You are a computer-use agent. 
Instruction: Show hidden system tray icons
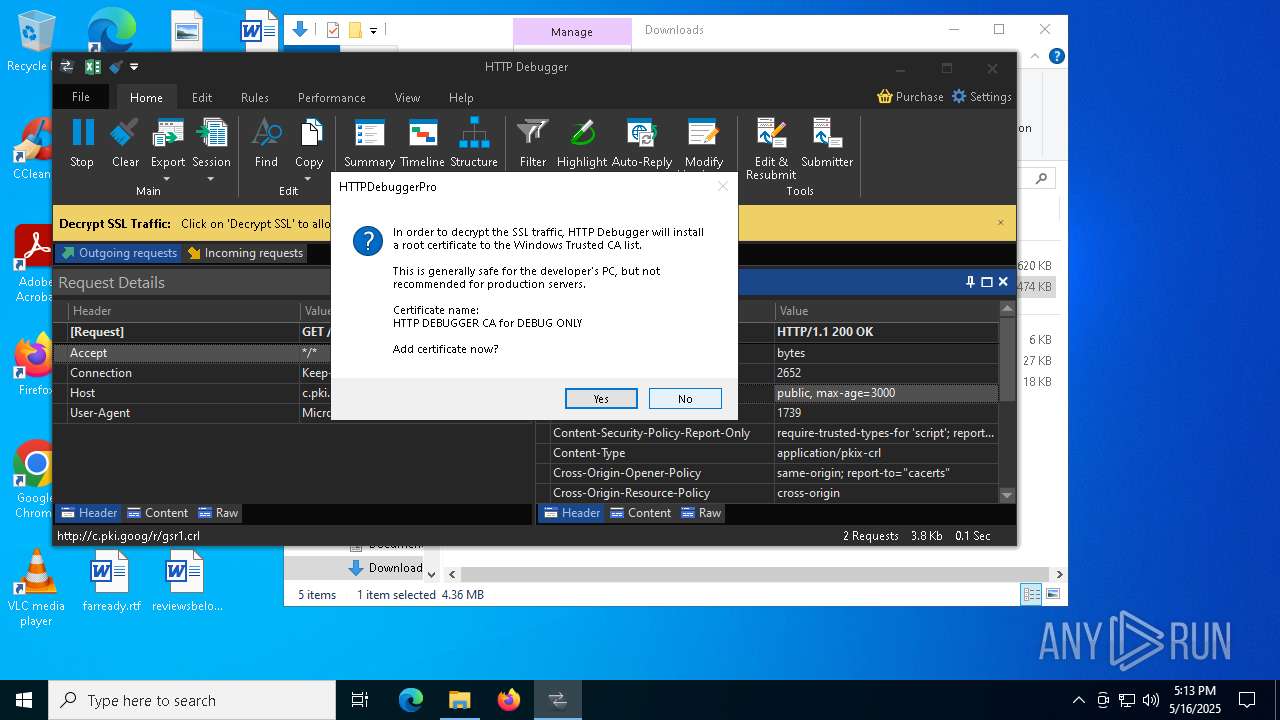1078,700
